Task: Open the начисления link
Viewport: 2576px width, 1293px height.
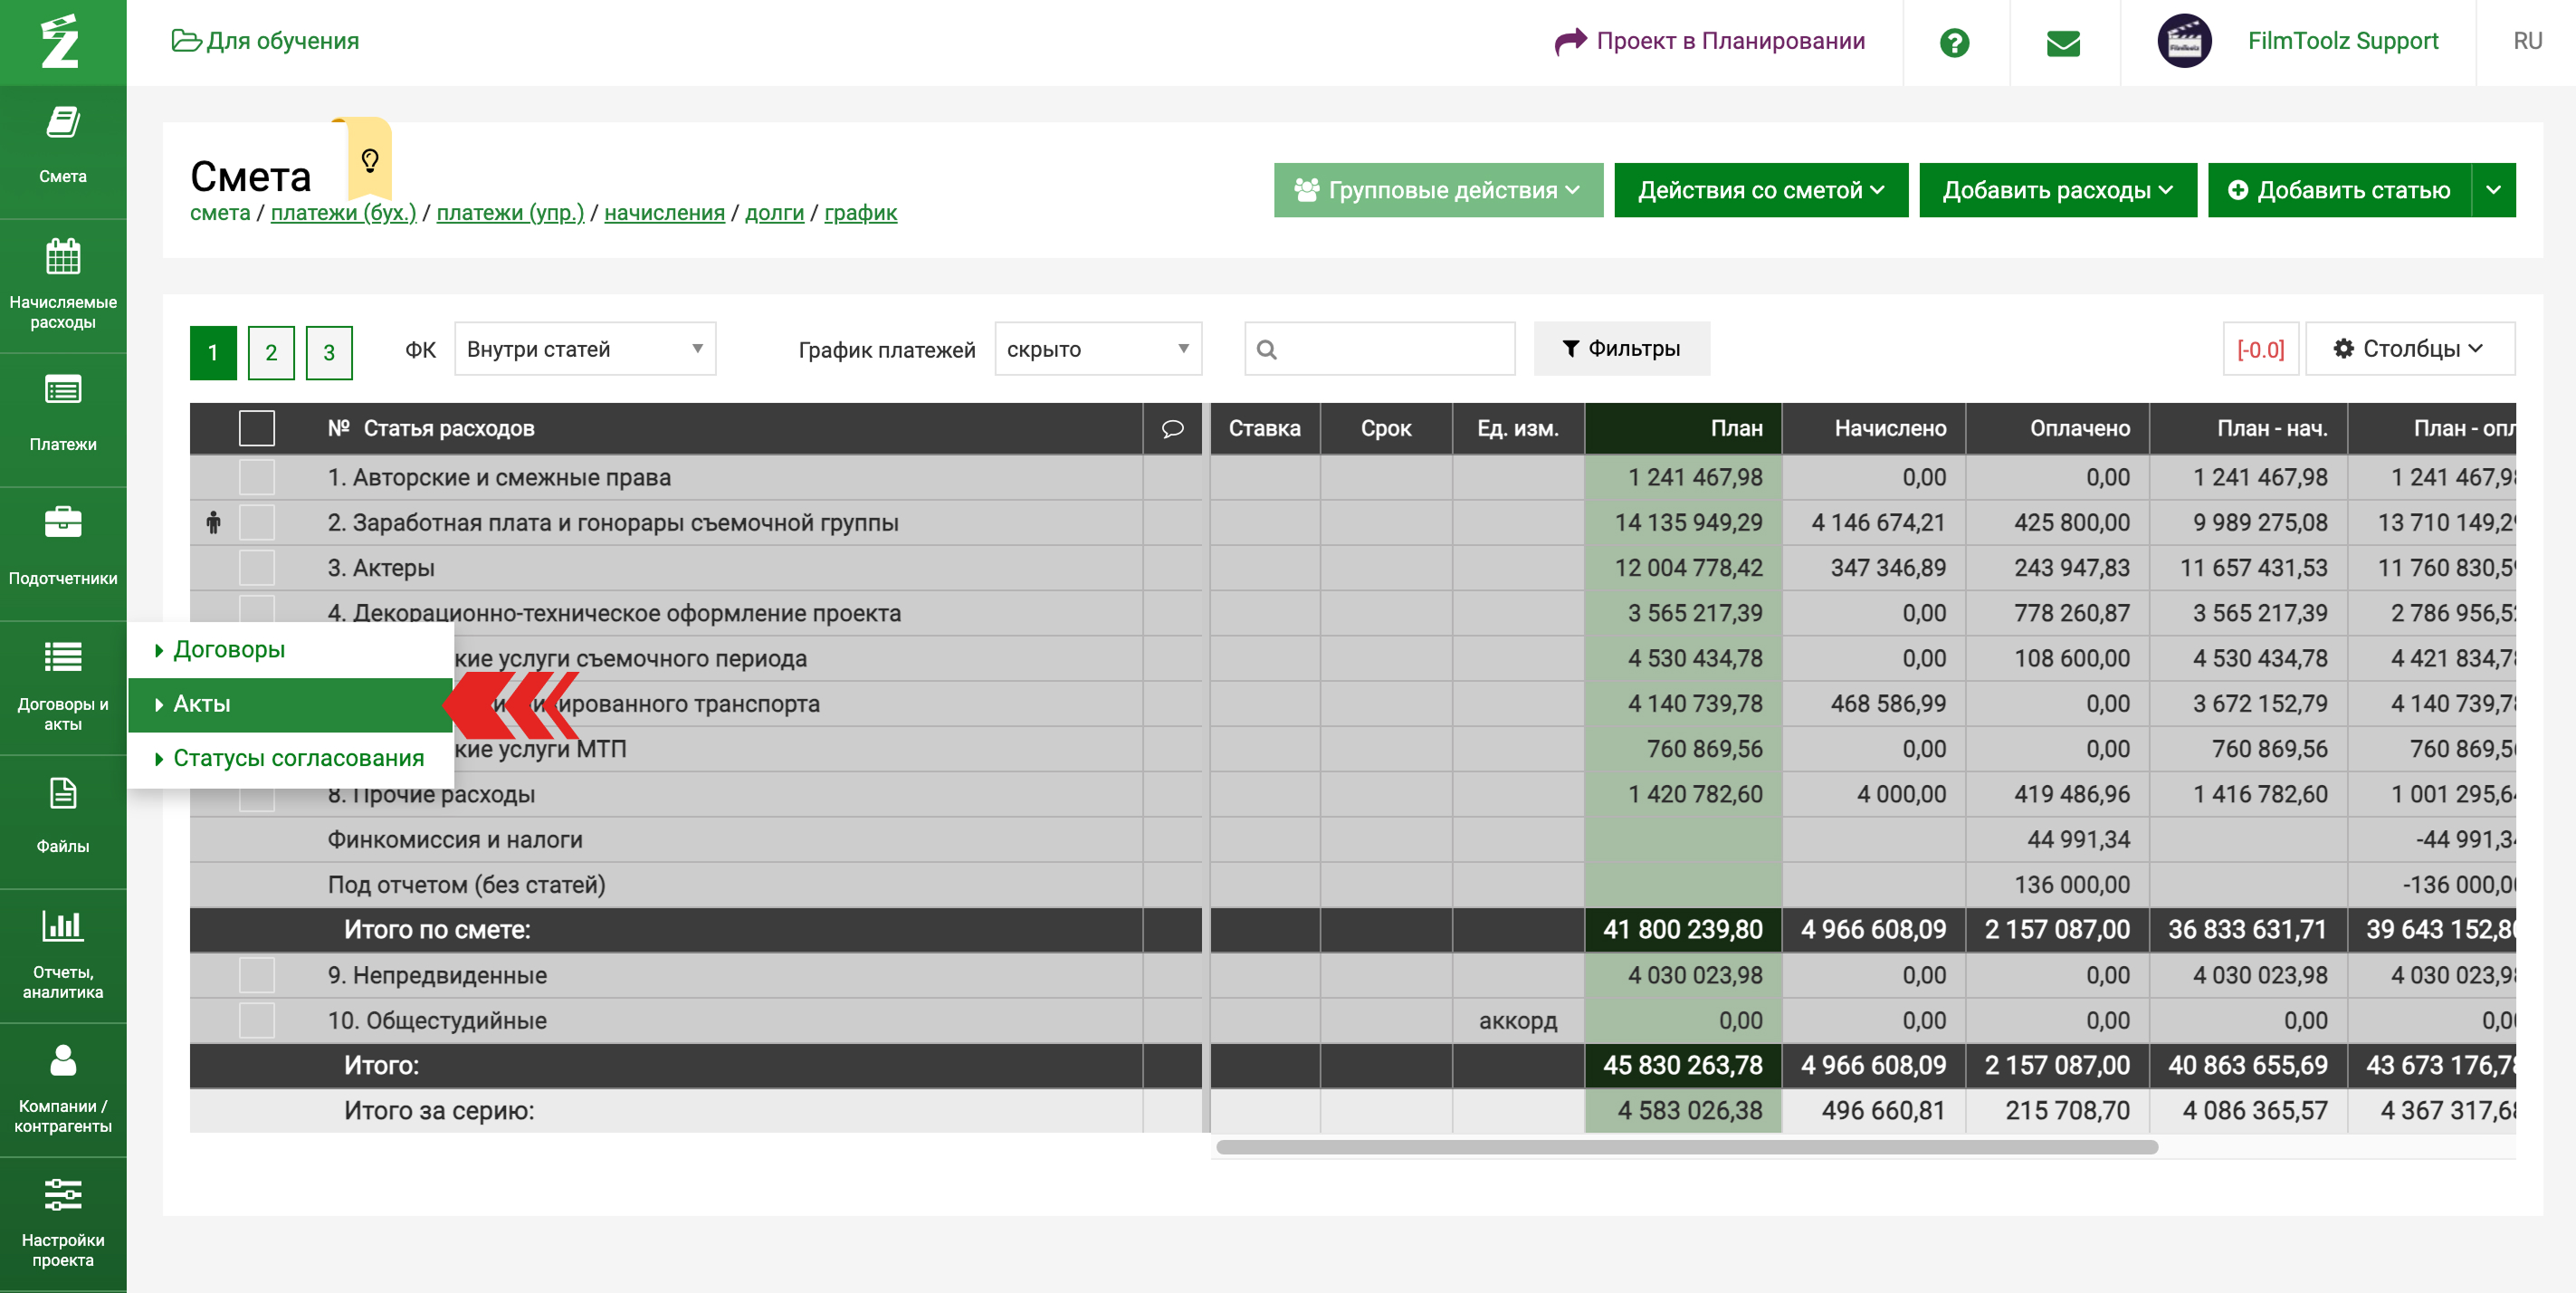Action: pos(664,212)
